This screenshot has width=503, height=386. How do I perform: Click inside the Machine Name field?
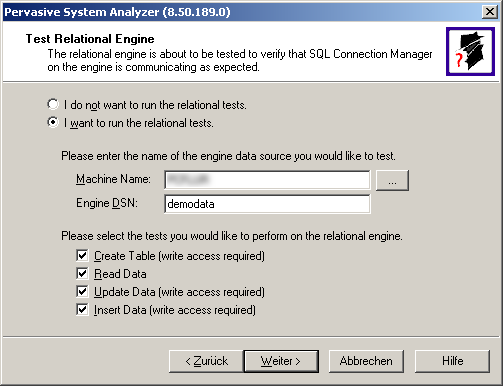click(267, 180)
